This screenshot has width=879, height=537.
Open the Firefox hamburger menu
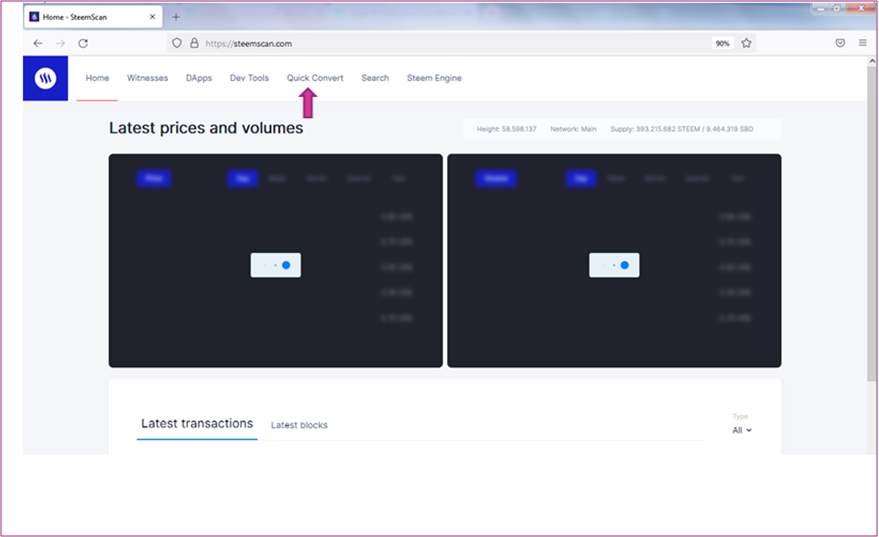pos(863,43)
